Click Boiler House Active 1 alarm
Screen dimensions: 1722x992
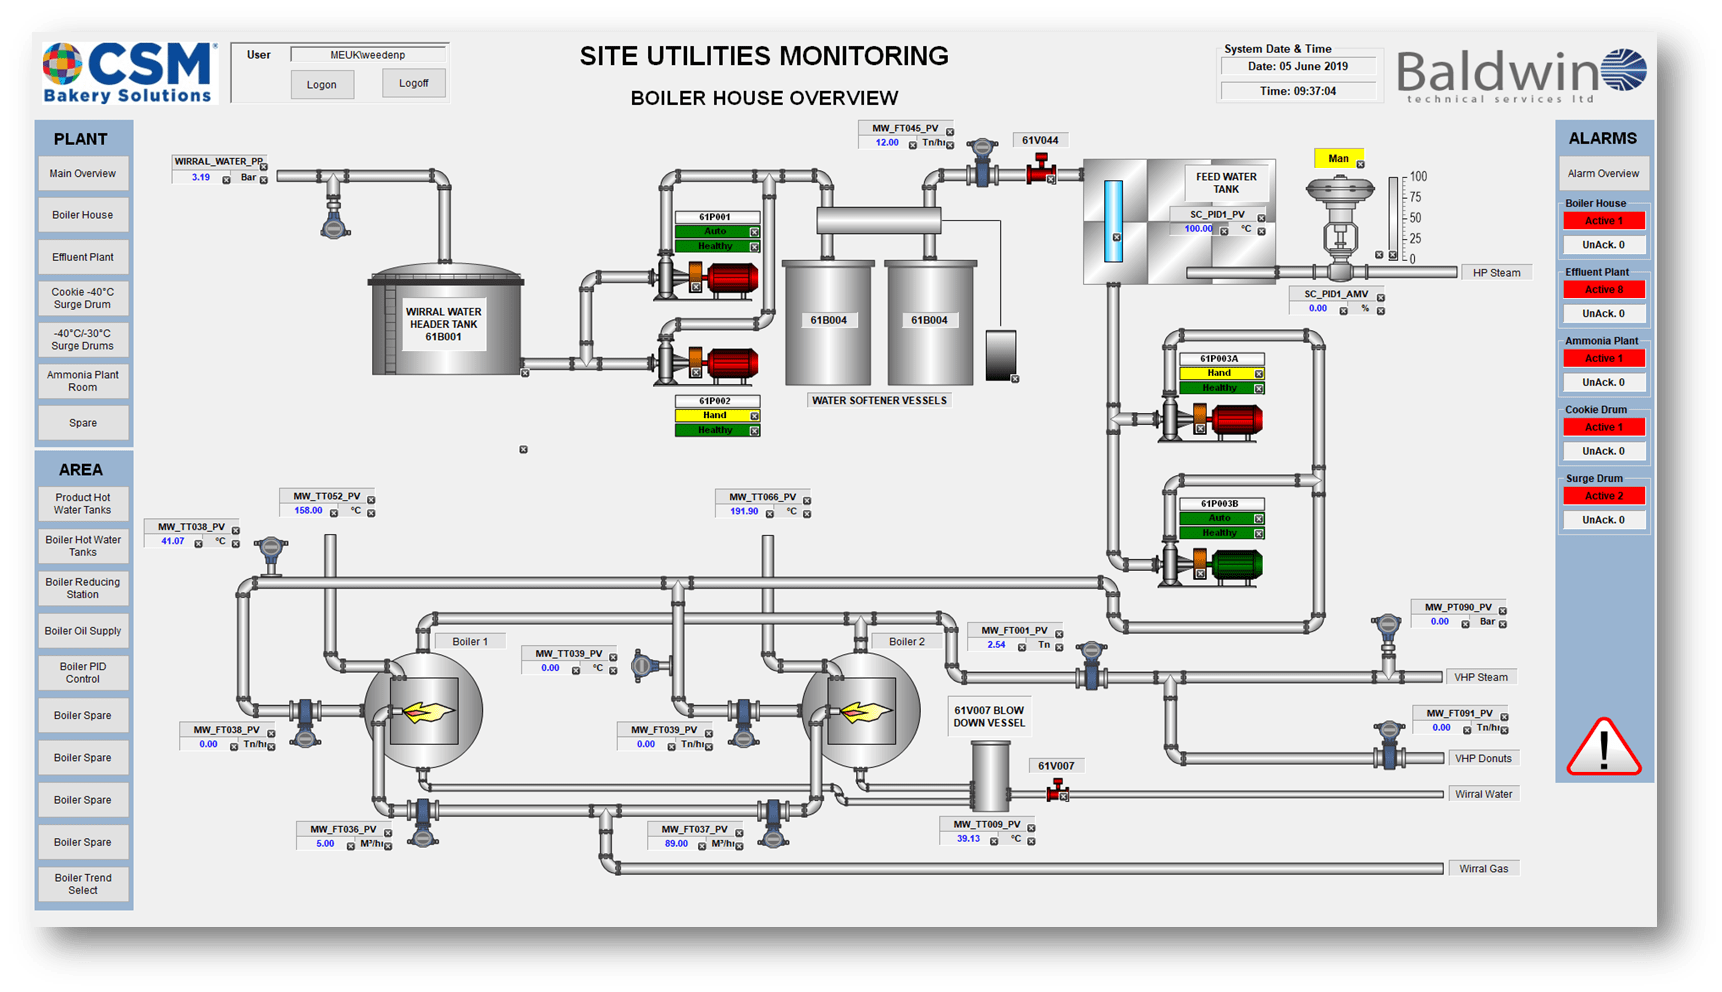click(x=1603, y=221)
